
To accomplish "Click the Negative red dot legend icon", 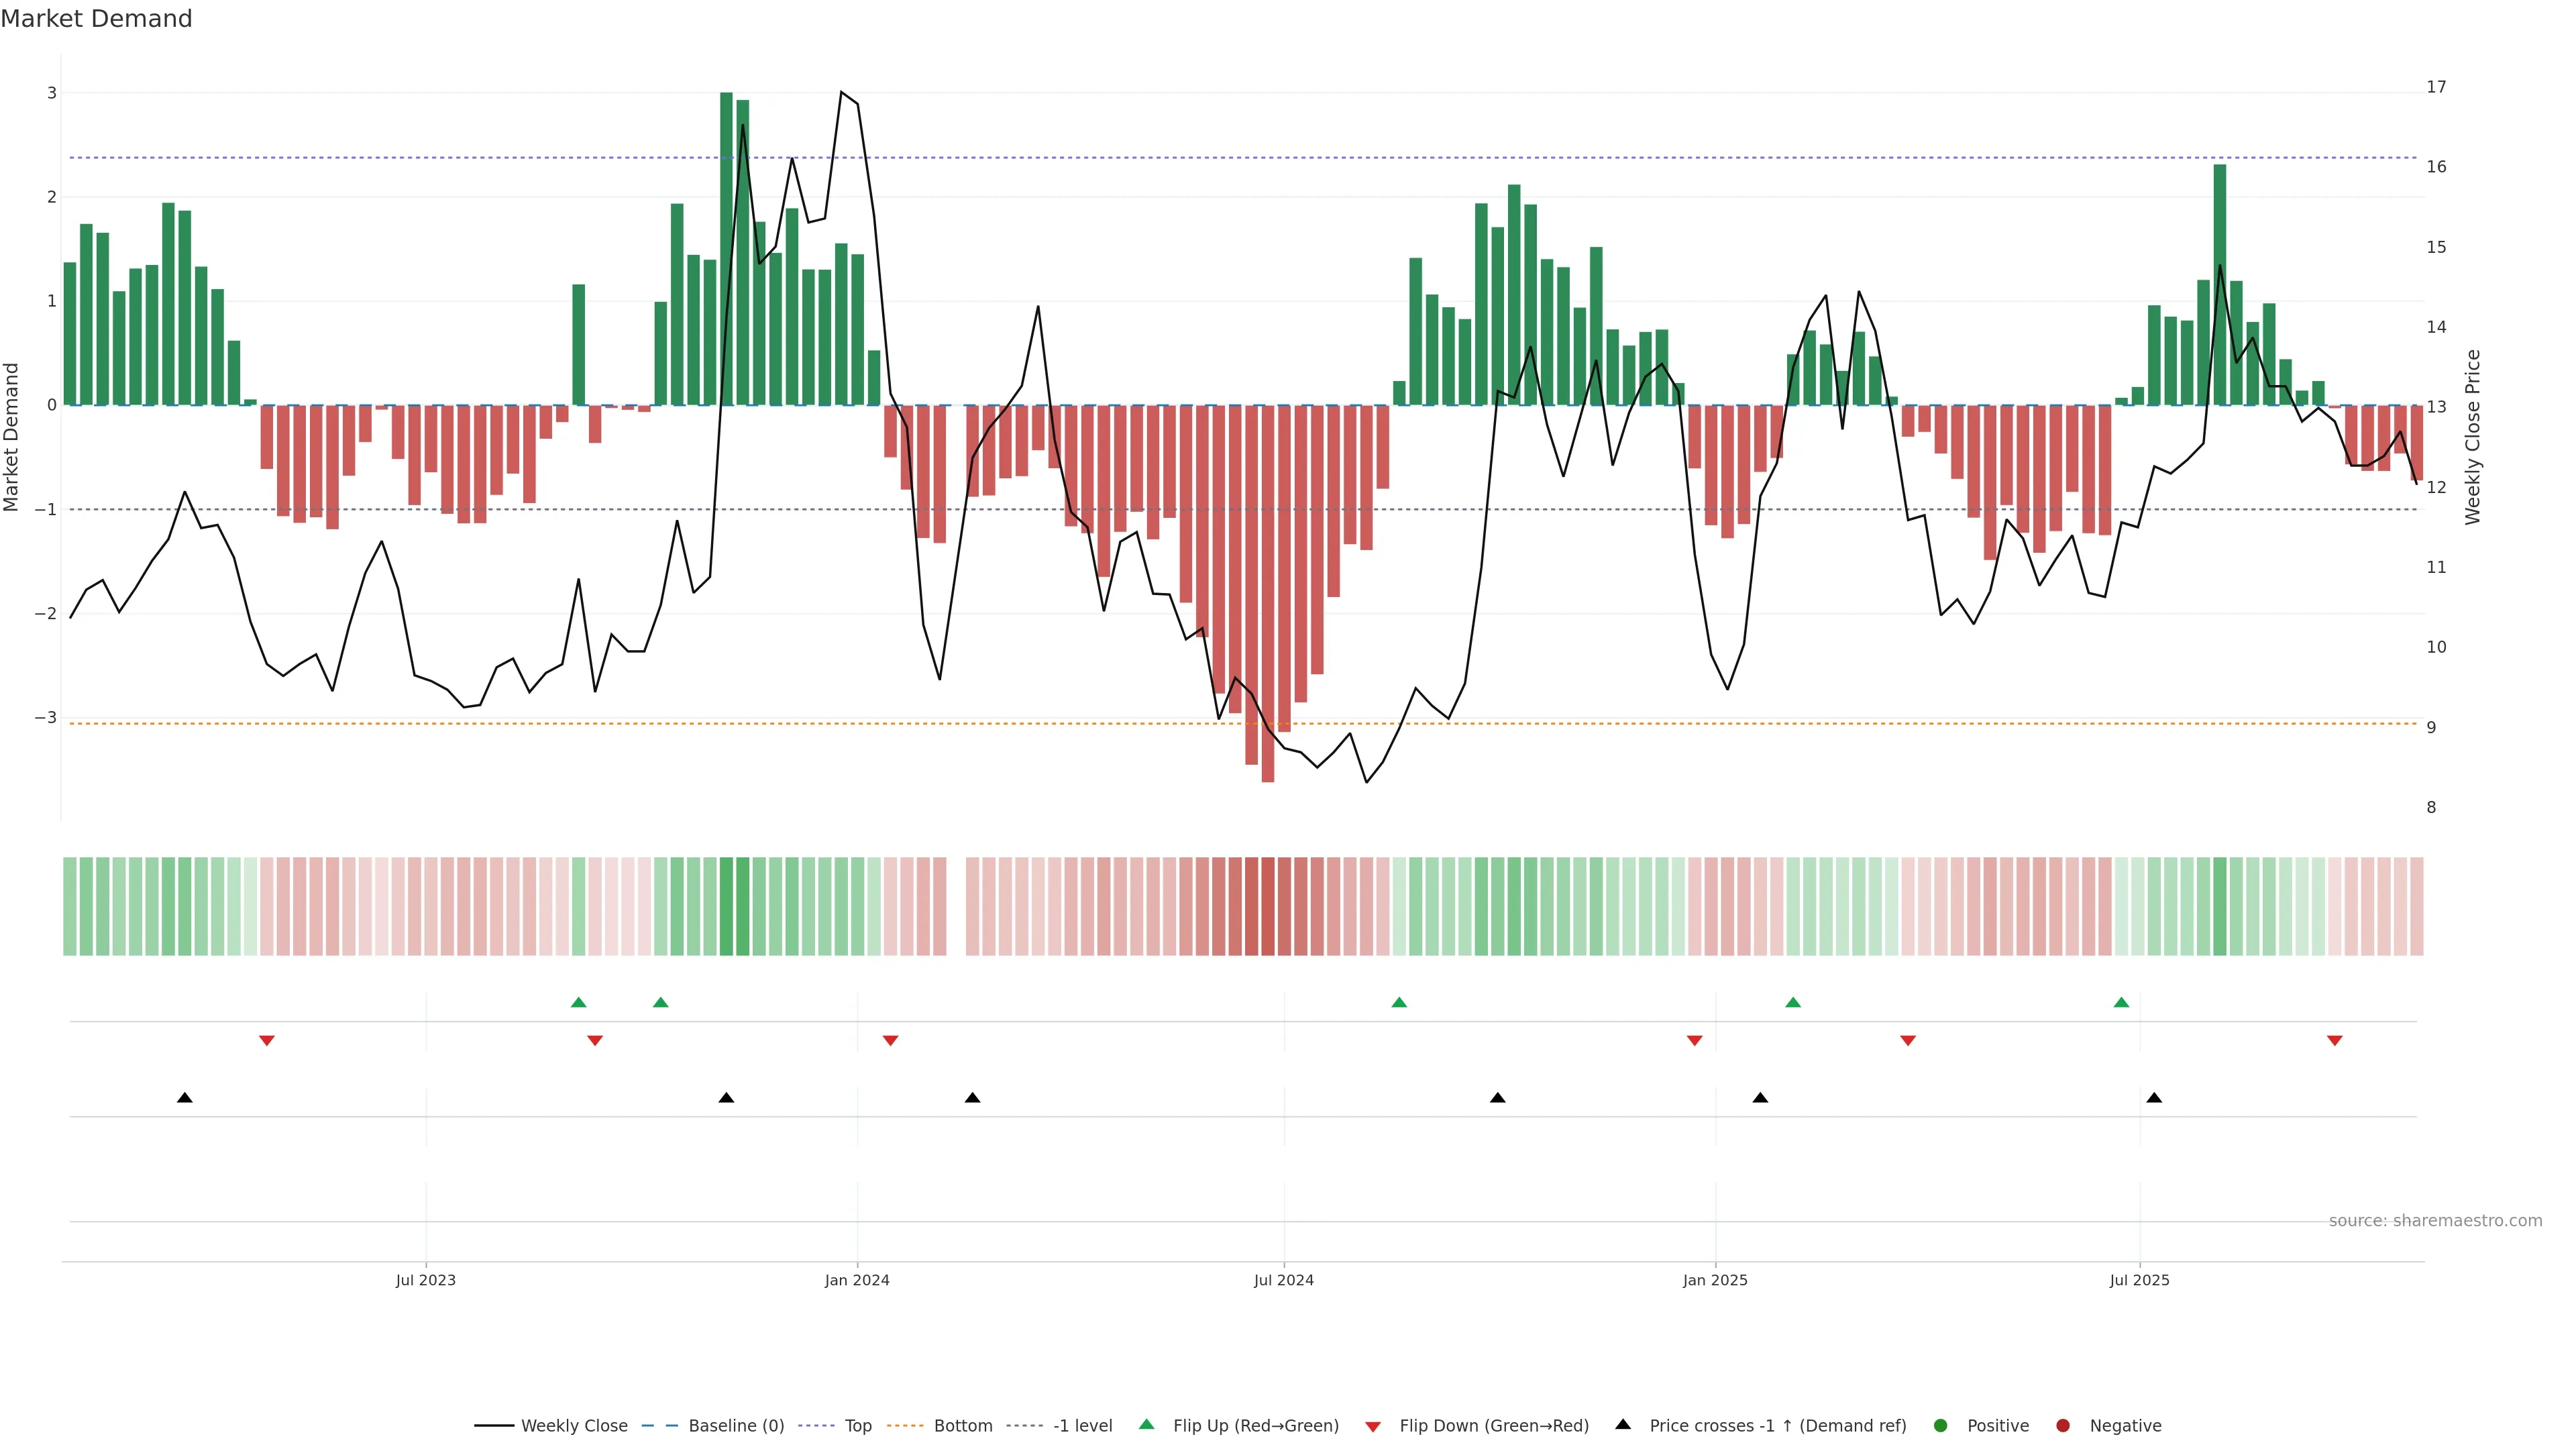I will (x=2063, y=1425).
